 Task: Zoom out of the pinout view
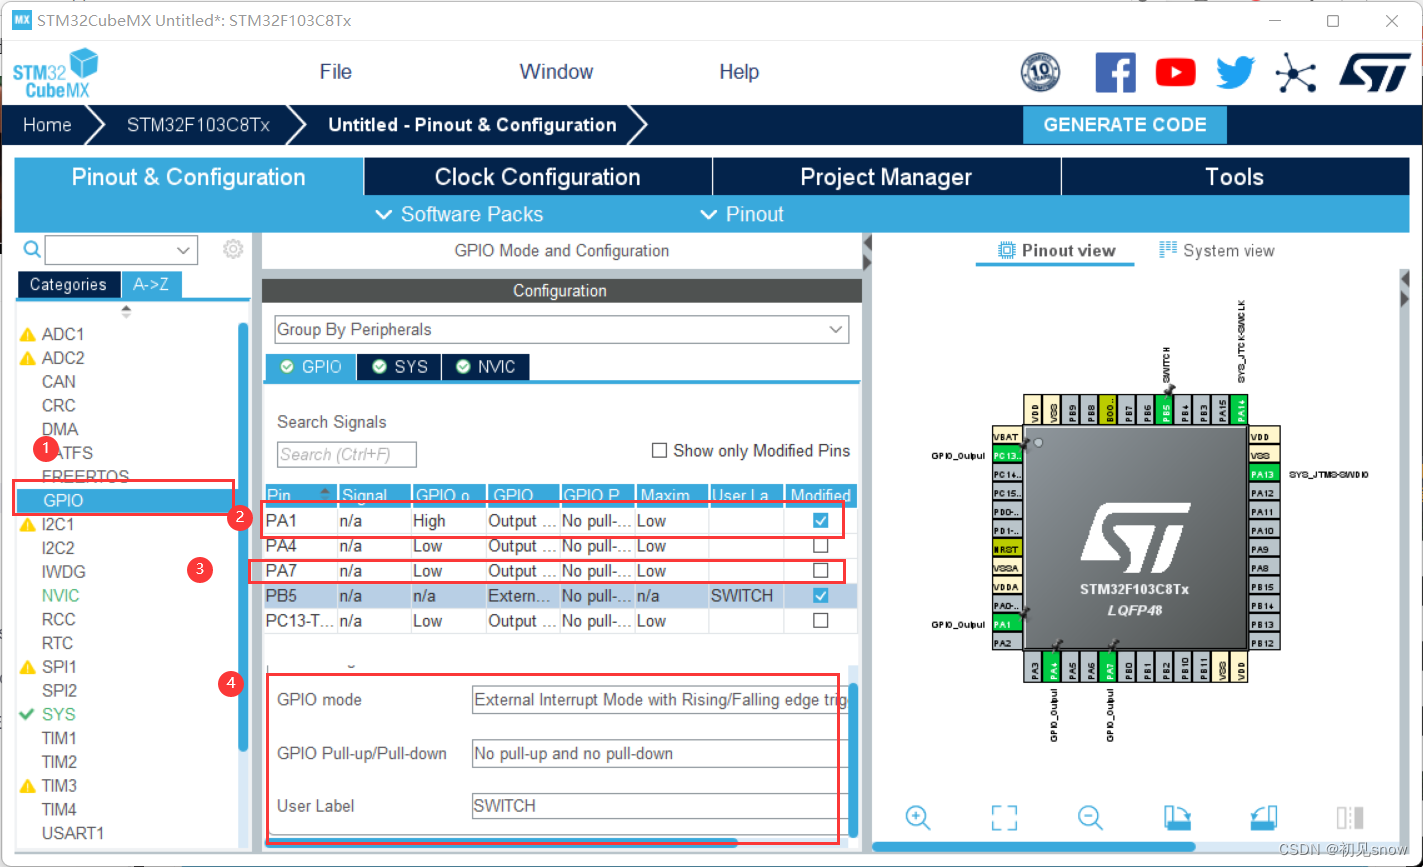click(x=1090, y=817)
